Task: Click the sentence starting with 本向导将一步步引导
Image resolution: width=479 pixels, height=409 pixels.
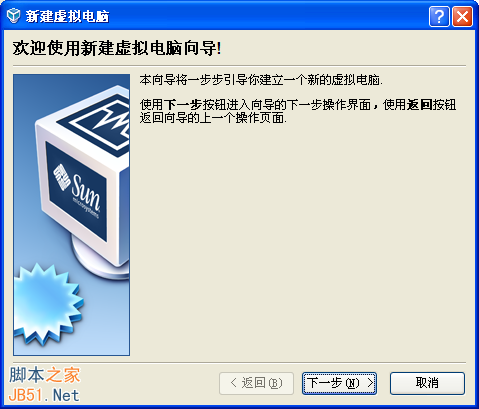Action: [x=261, y=80]
